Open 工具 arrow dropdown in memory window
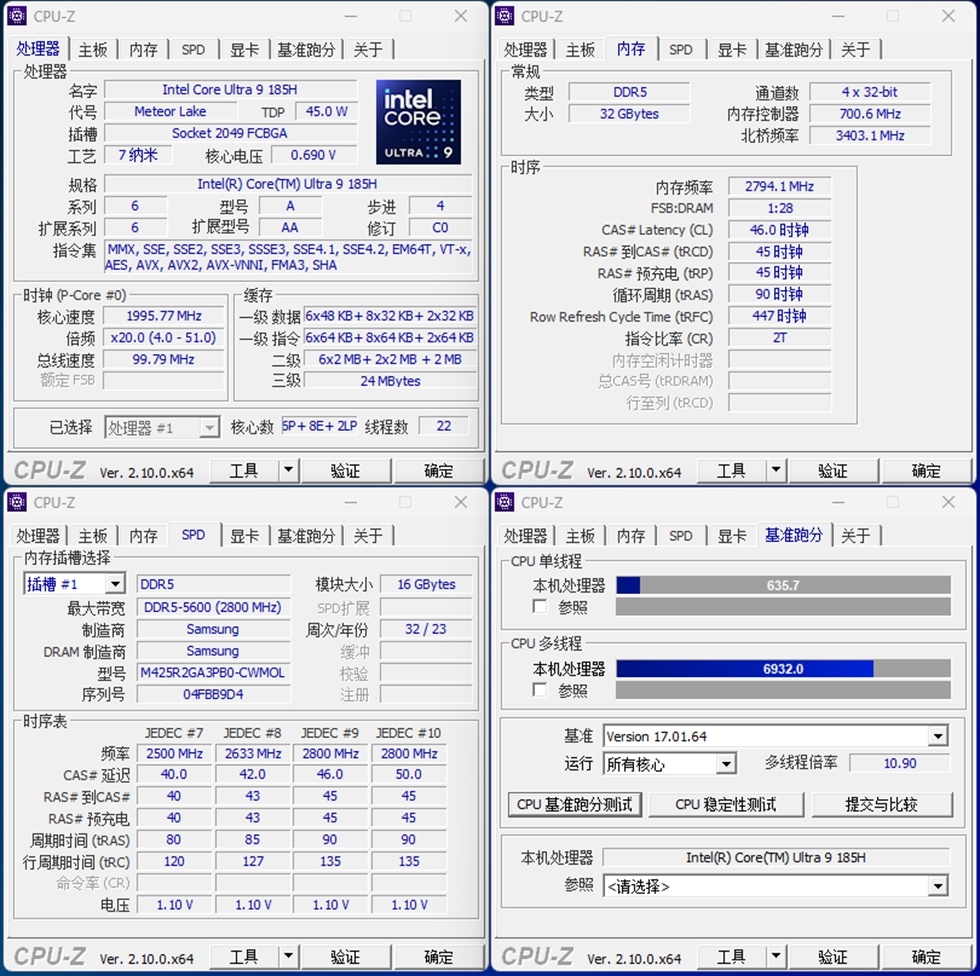Image resolution: width=980 pixels, height=976 pixels. pyautogui.click(x=776, y=470)
